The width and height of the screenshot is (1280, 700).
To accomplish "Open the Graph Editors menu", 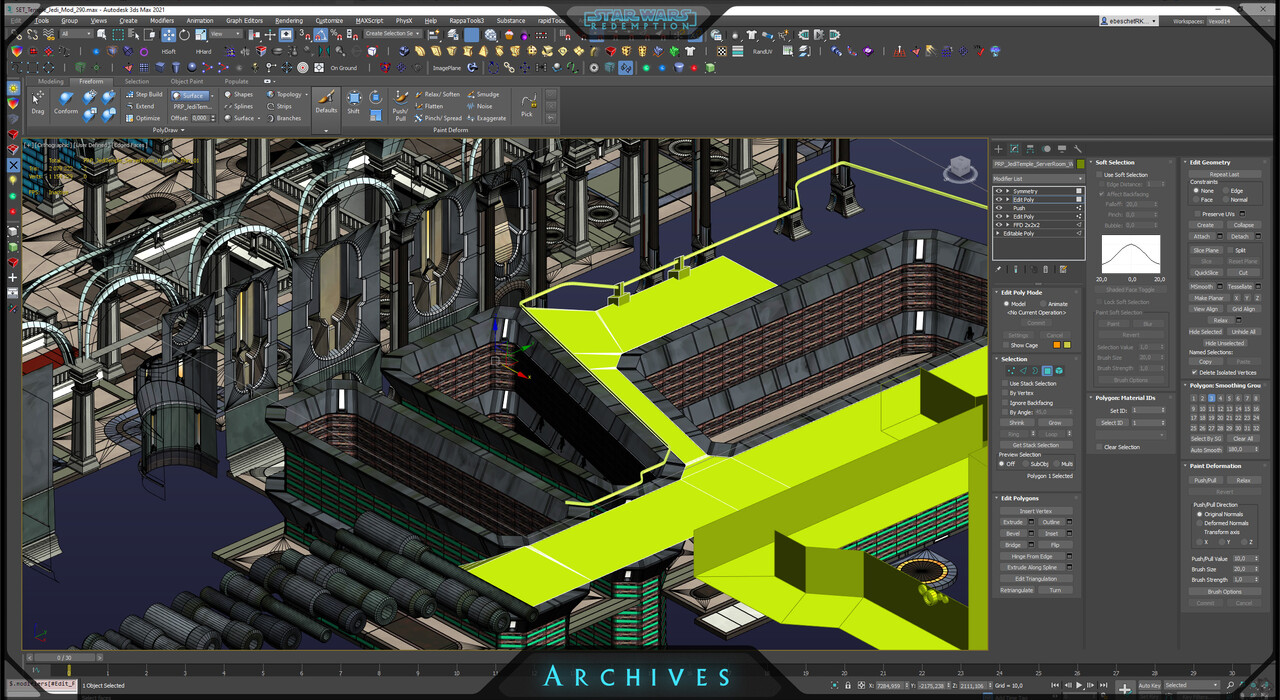I will tap(244, 20).
